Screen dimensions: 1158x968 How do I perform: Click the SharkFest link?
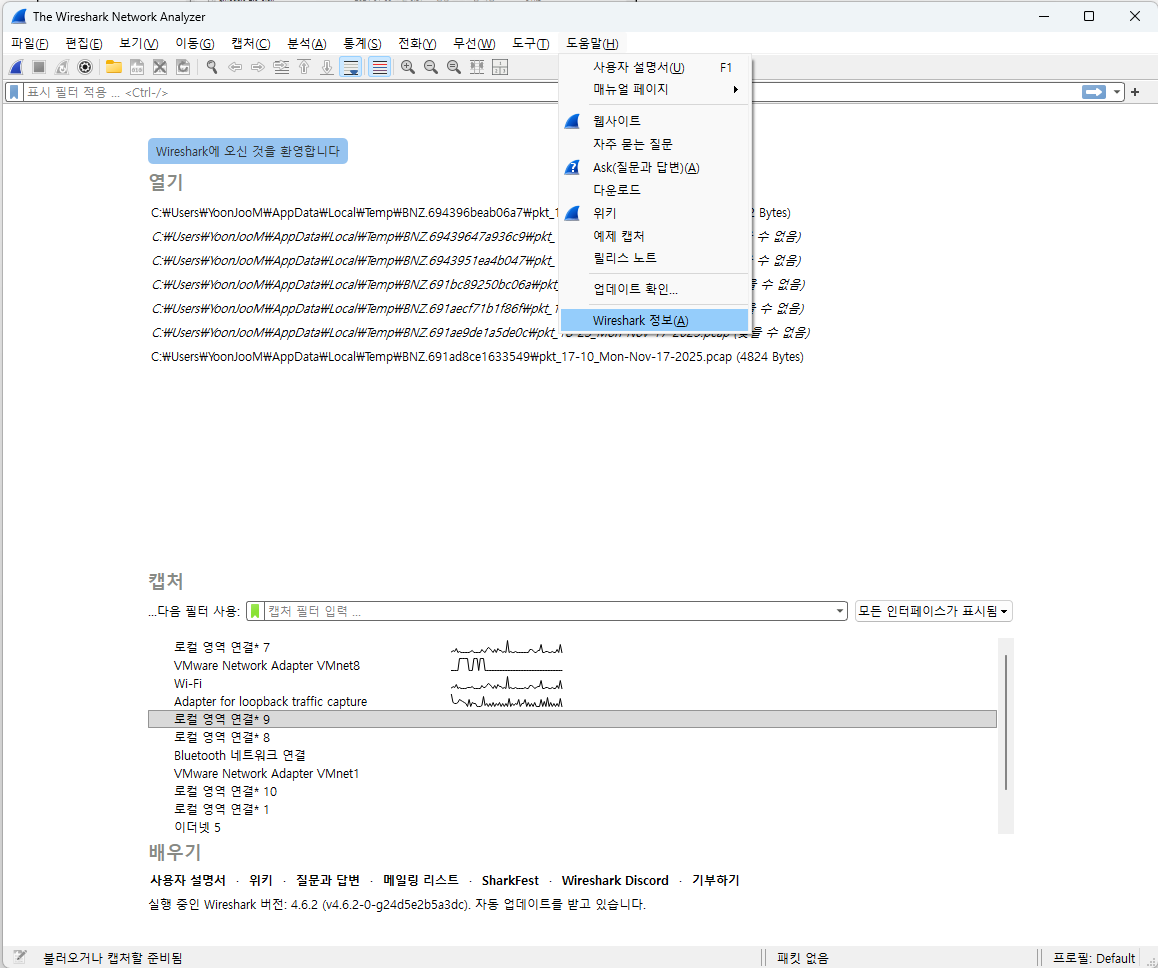coord(510,880)
